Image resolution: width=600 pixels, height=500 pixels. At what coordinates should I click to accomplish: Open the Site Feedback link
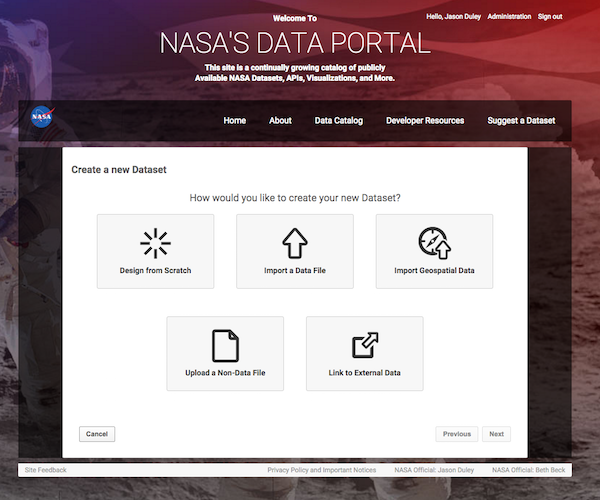point(46,470)
